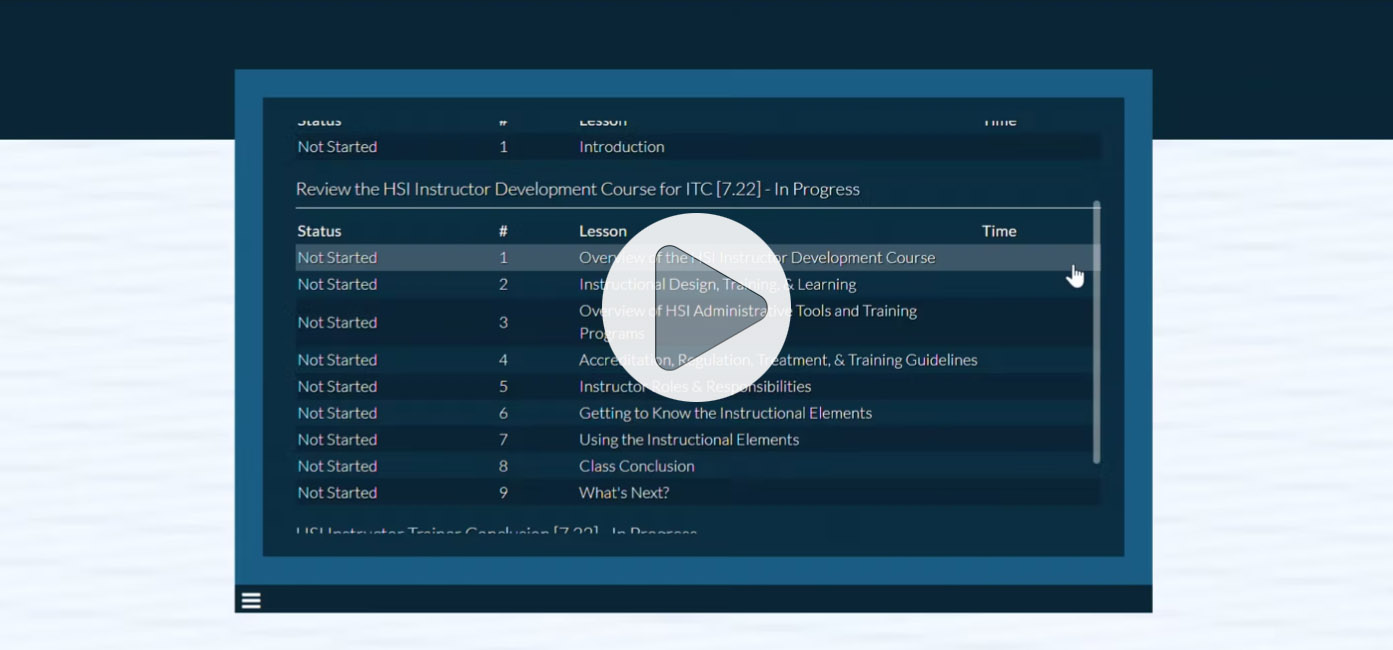Open "Overview of HSI Administrative Tools" lesson
This screenshot has width=1393, height=650.
point(748,322)
